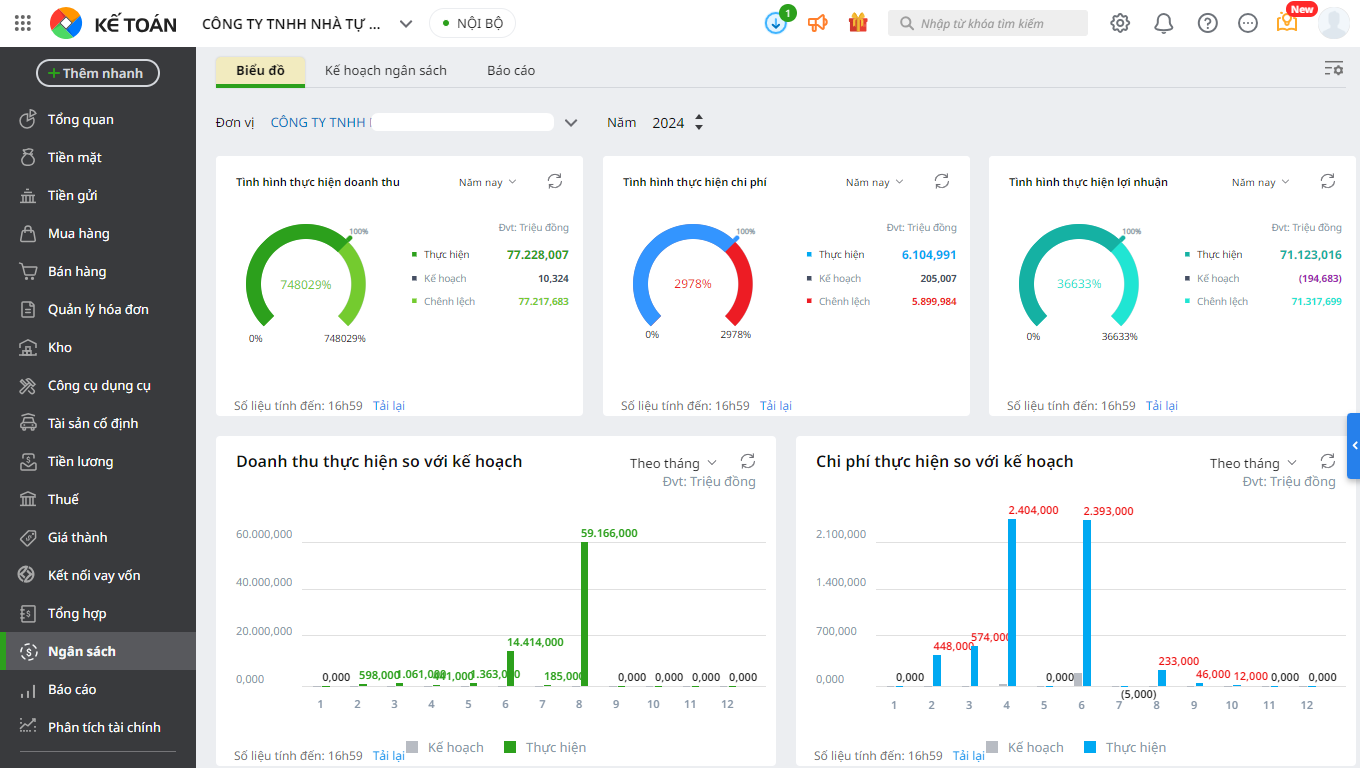
Task: Open Kho module
Action: tap(98, 348)
